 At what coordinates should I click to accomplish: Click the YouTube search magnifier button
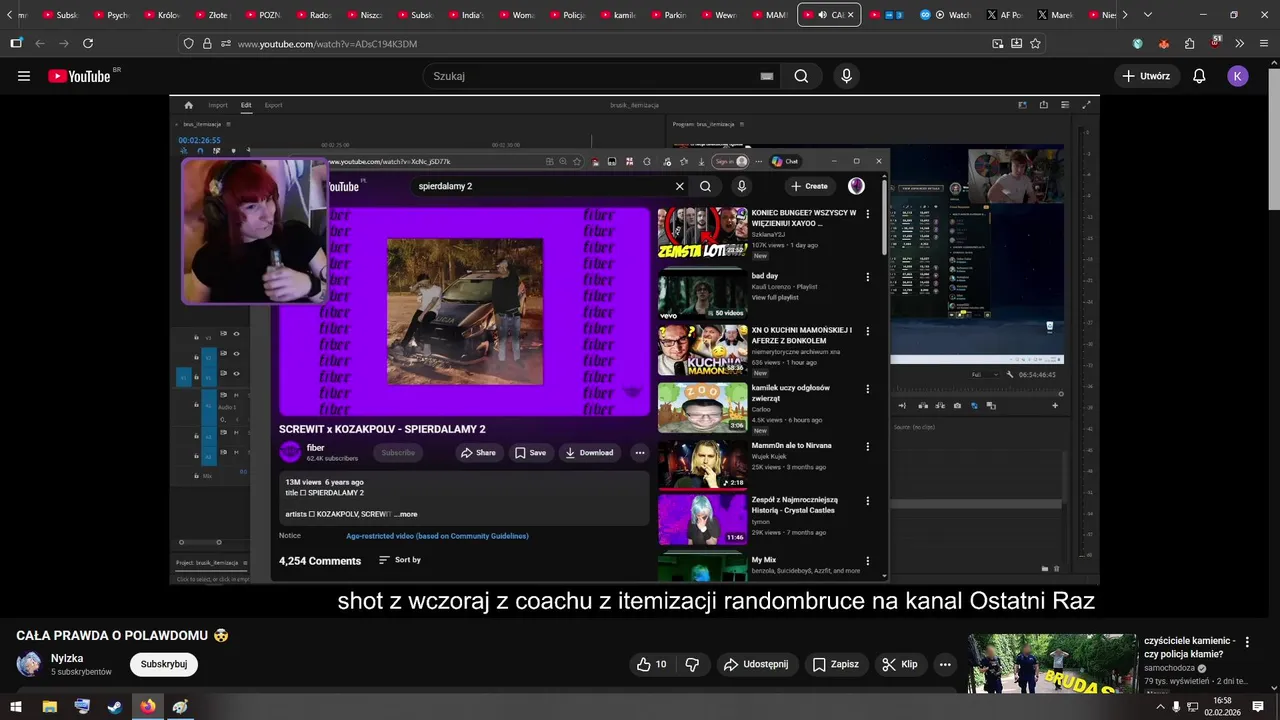[801, 76]
